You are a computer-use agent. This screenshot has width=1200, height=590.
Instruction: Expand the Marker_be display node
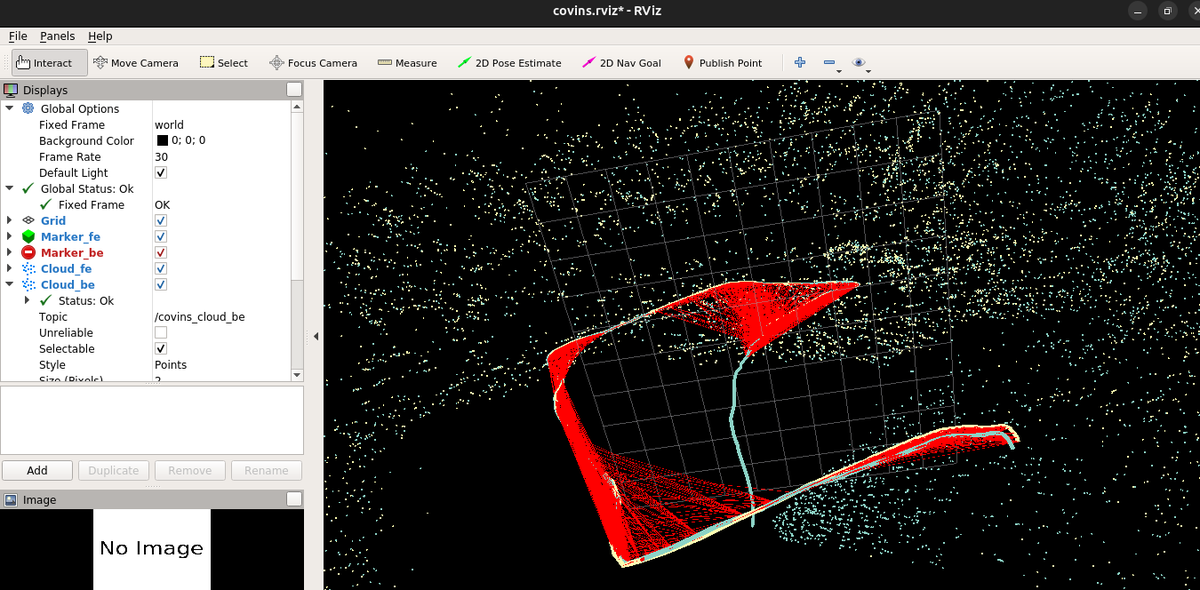click(9, 252)
